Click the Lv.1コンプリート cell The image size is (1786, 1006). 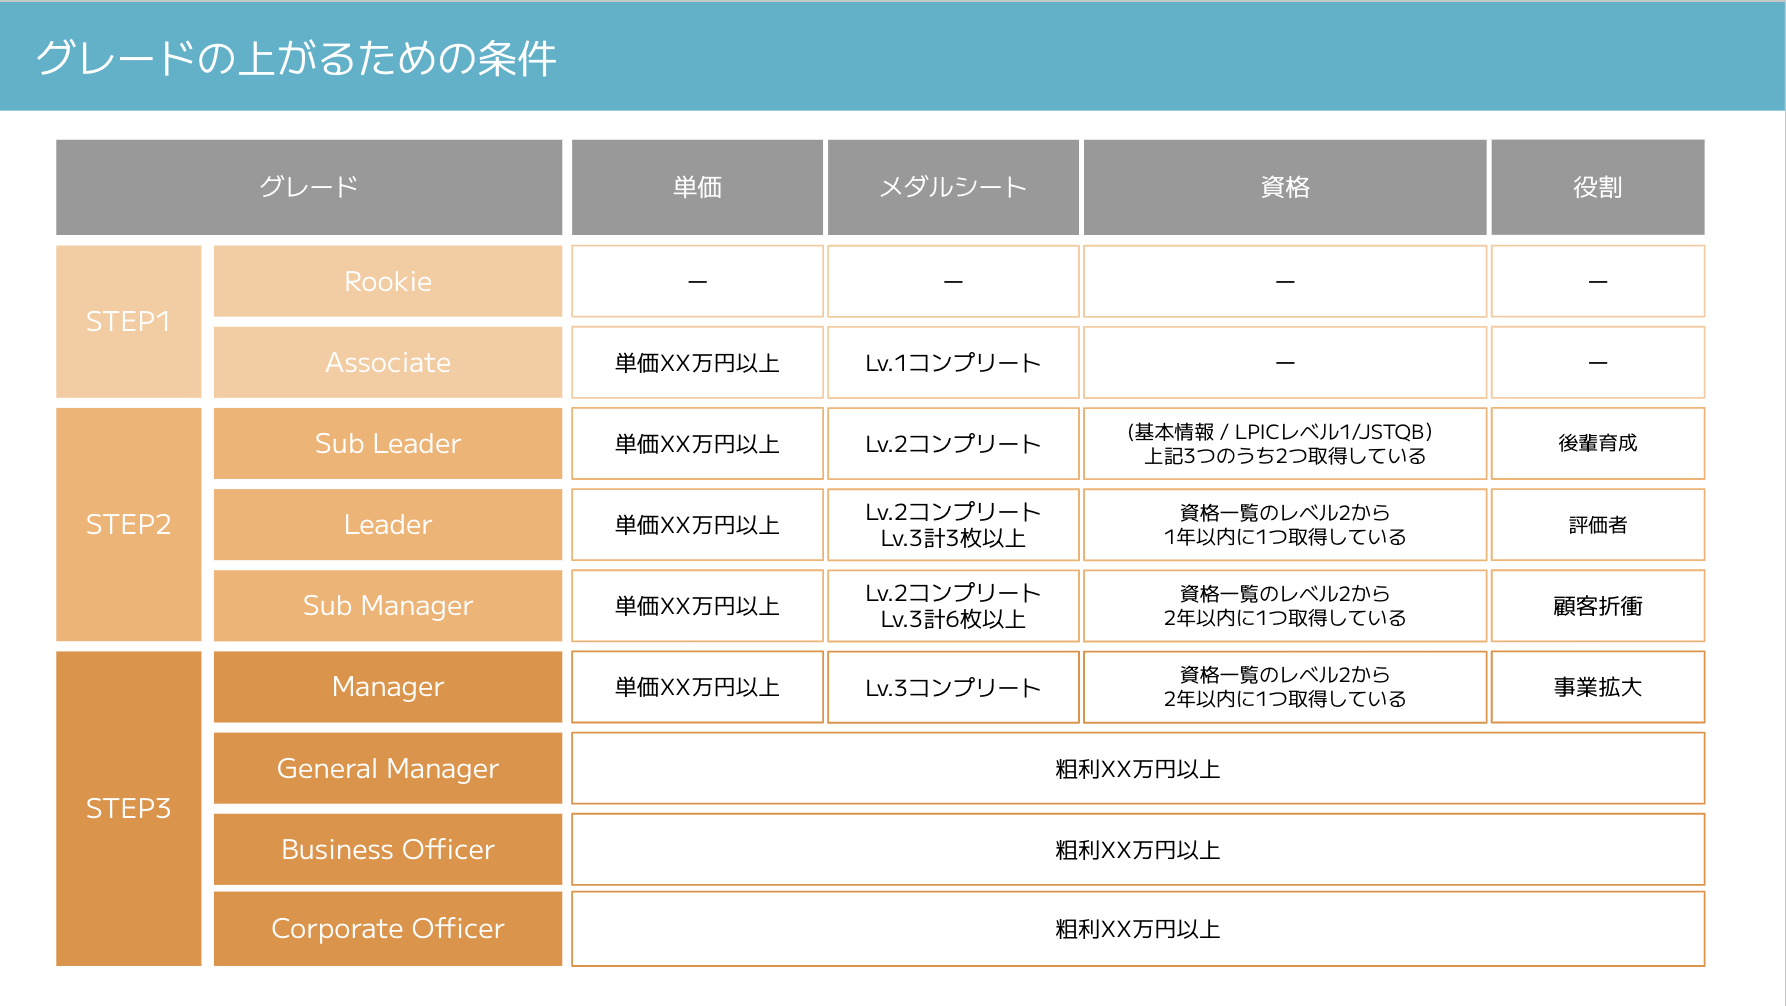[953, 362]
